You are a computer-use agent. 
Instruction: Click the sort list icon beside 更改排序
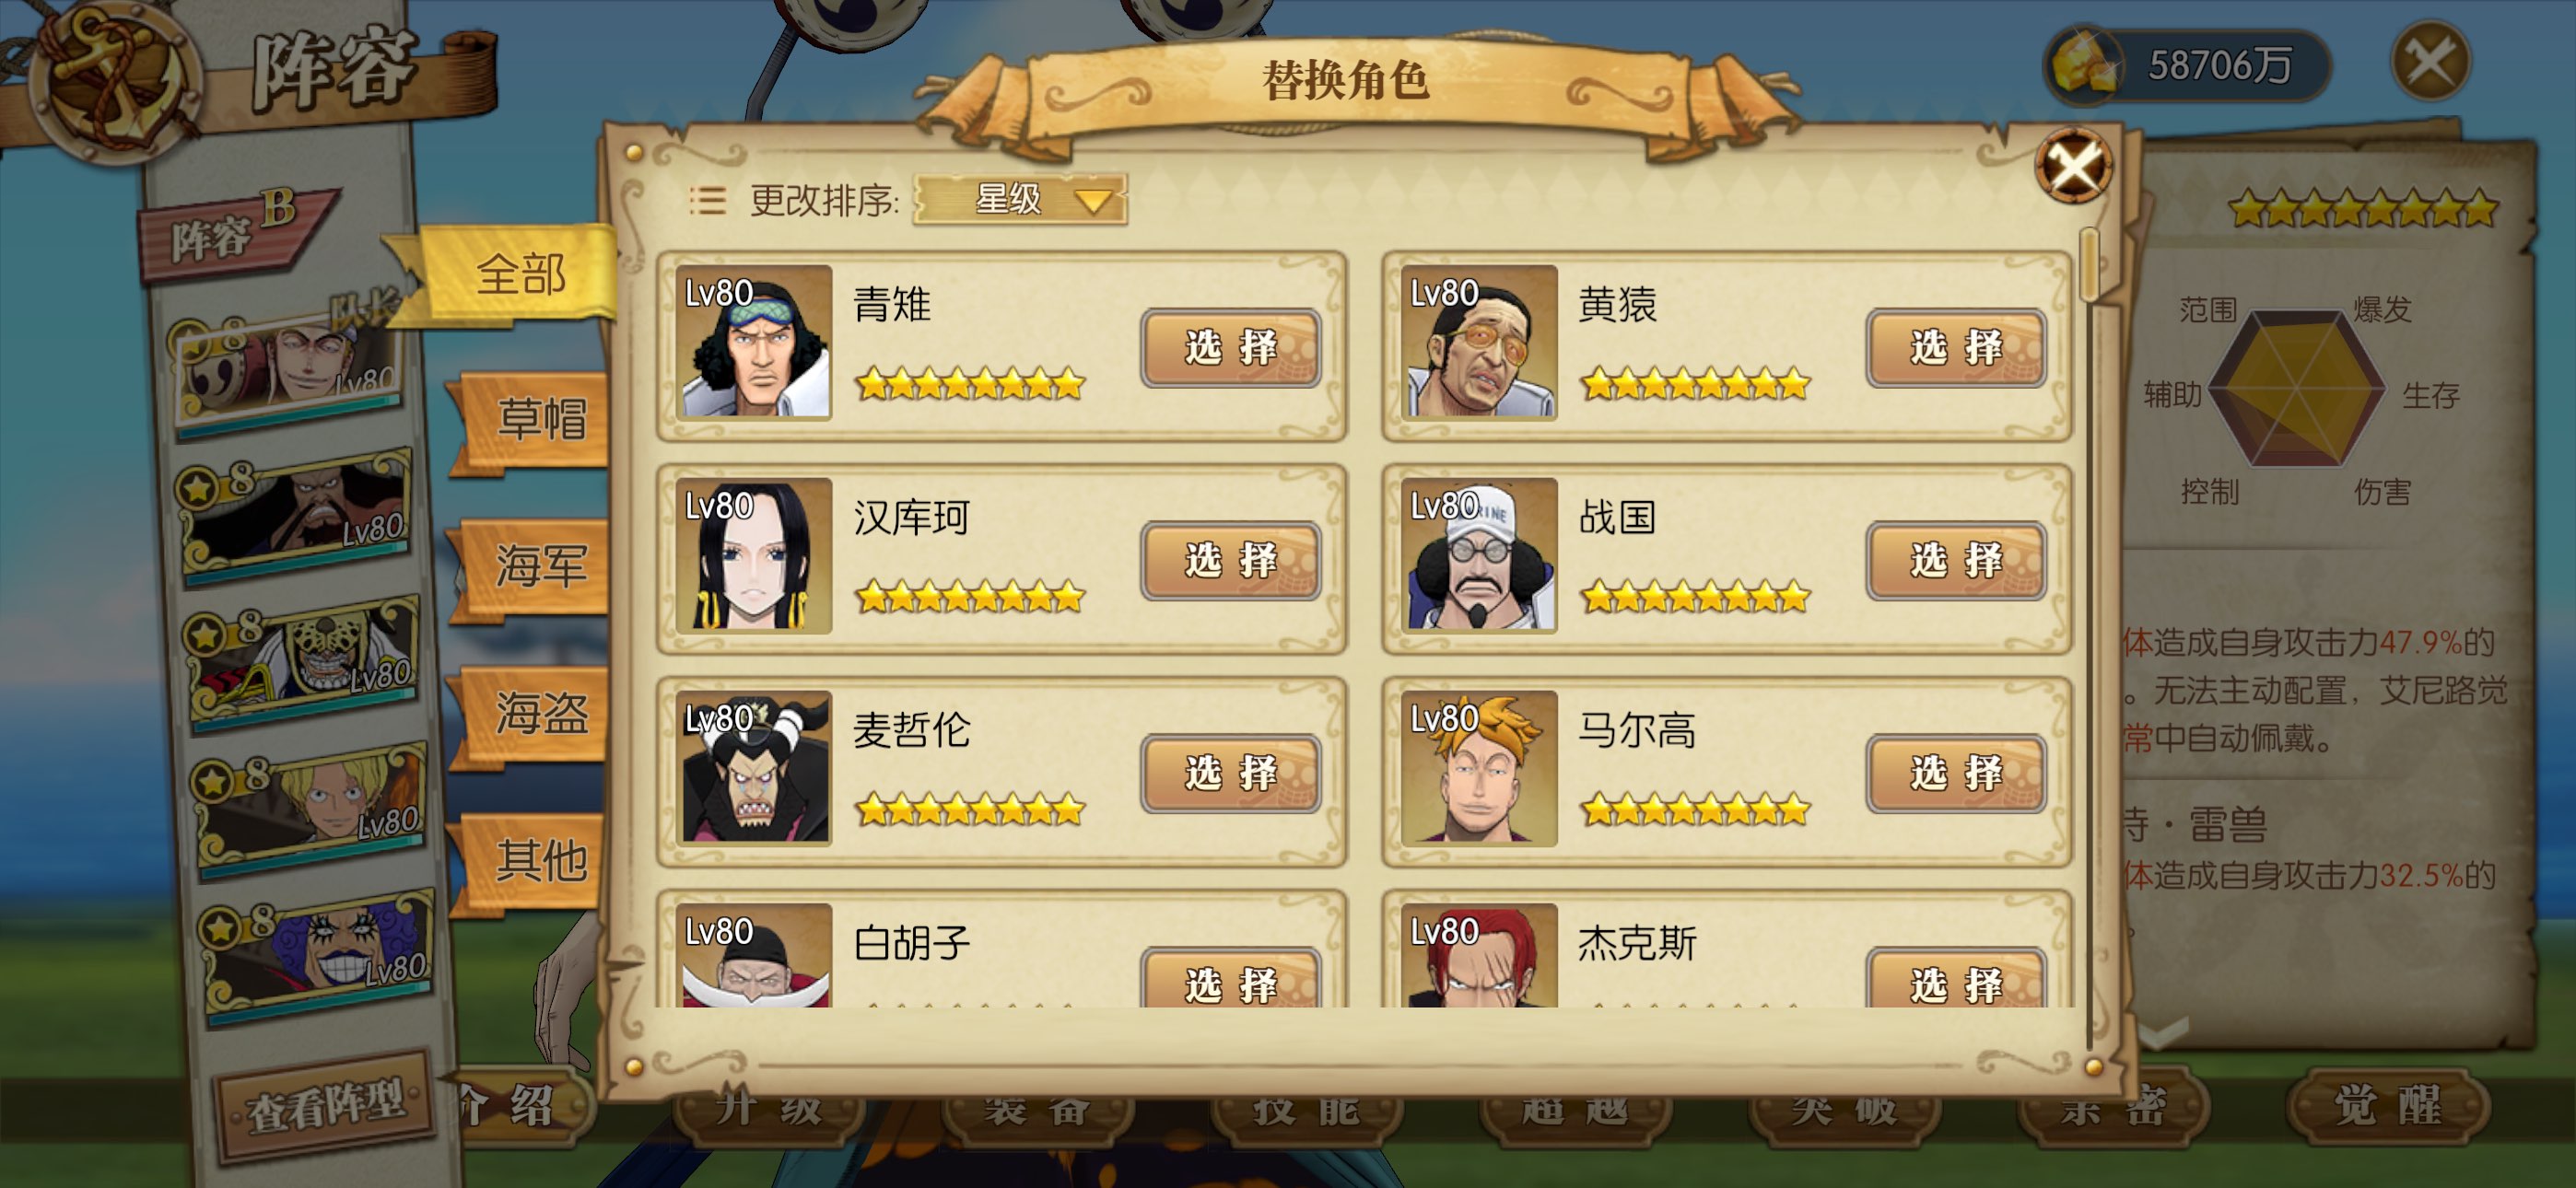pyautogui.click(x=707, y=201)
